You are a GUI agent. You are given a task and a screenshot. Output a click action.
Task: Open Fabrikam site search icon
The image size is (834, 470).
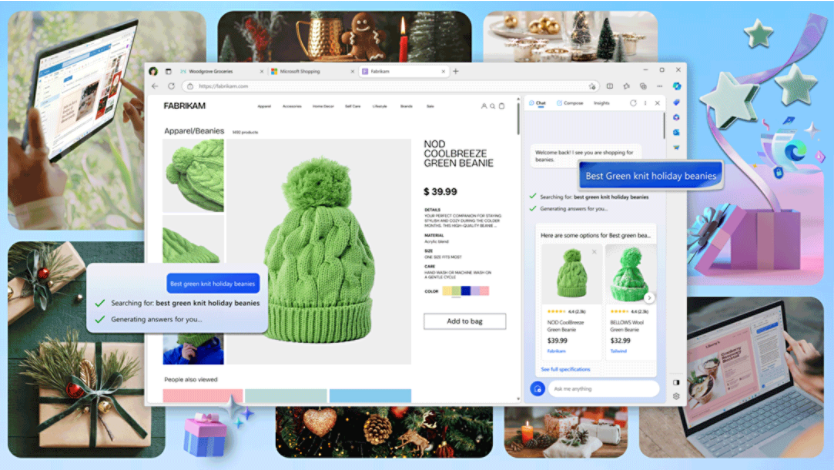(493, 106)
